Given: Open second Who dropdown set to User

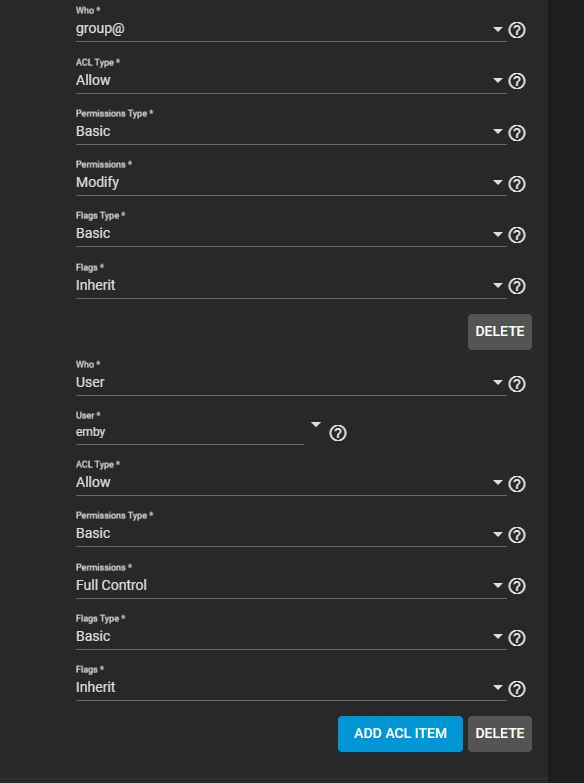Looking at the screenshot, I should pyautogui.click(x=291, y=383).
